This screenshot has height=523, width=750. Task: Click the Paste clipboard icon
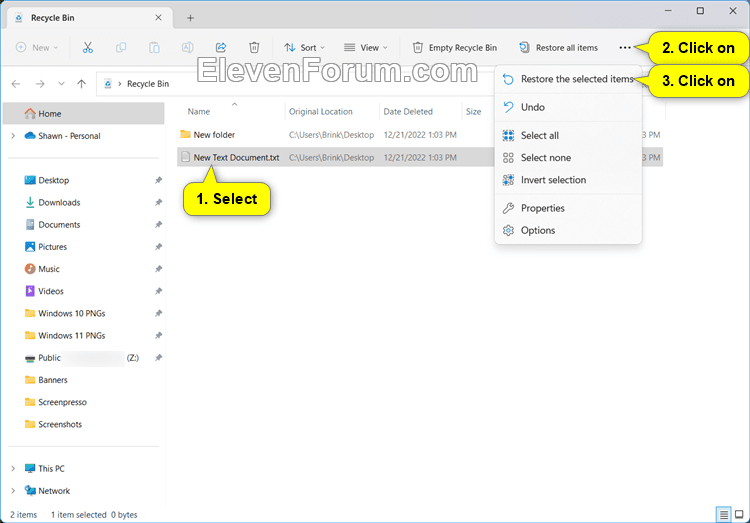point(154,47)
